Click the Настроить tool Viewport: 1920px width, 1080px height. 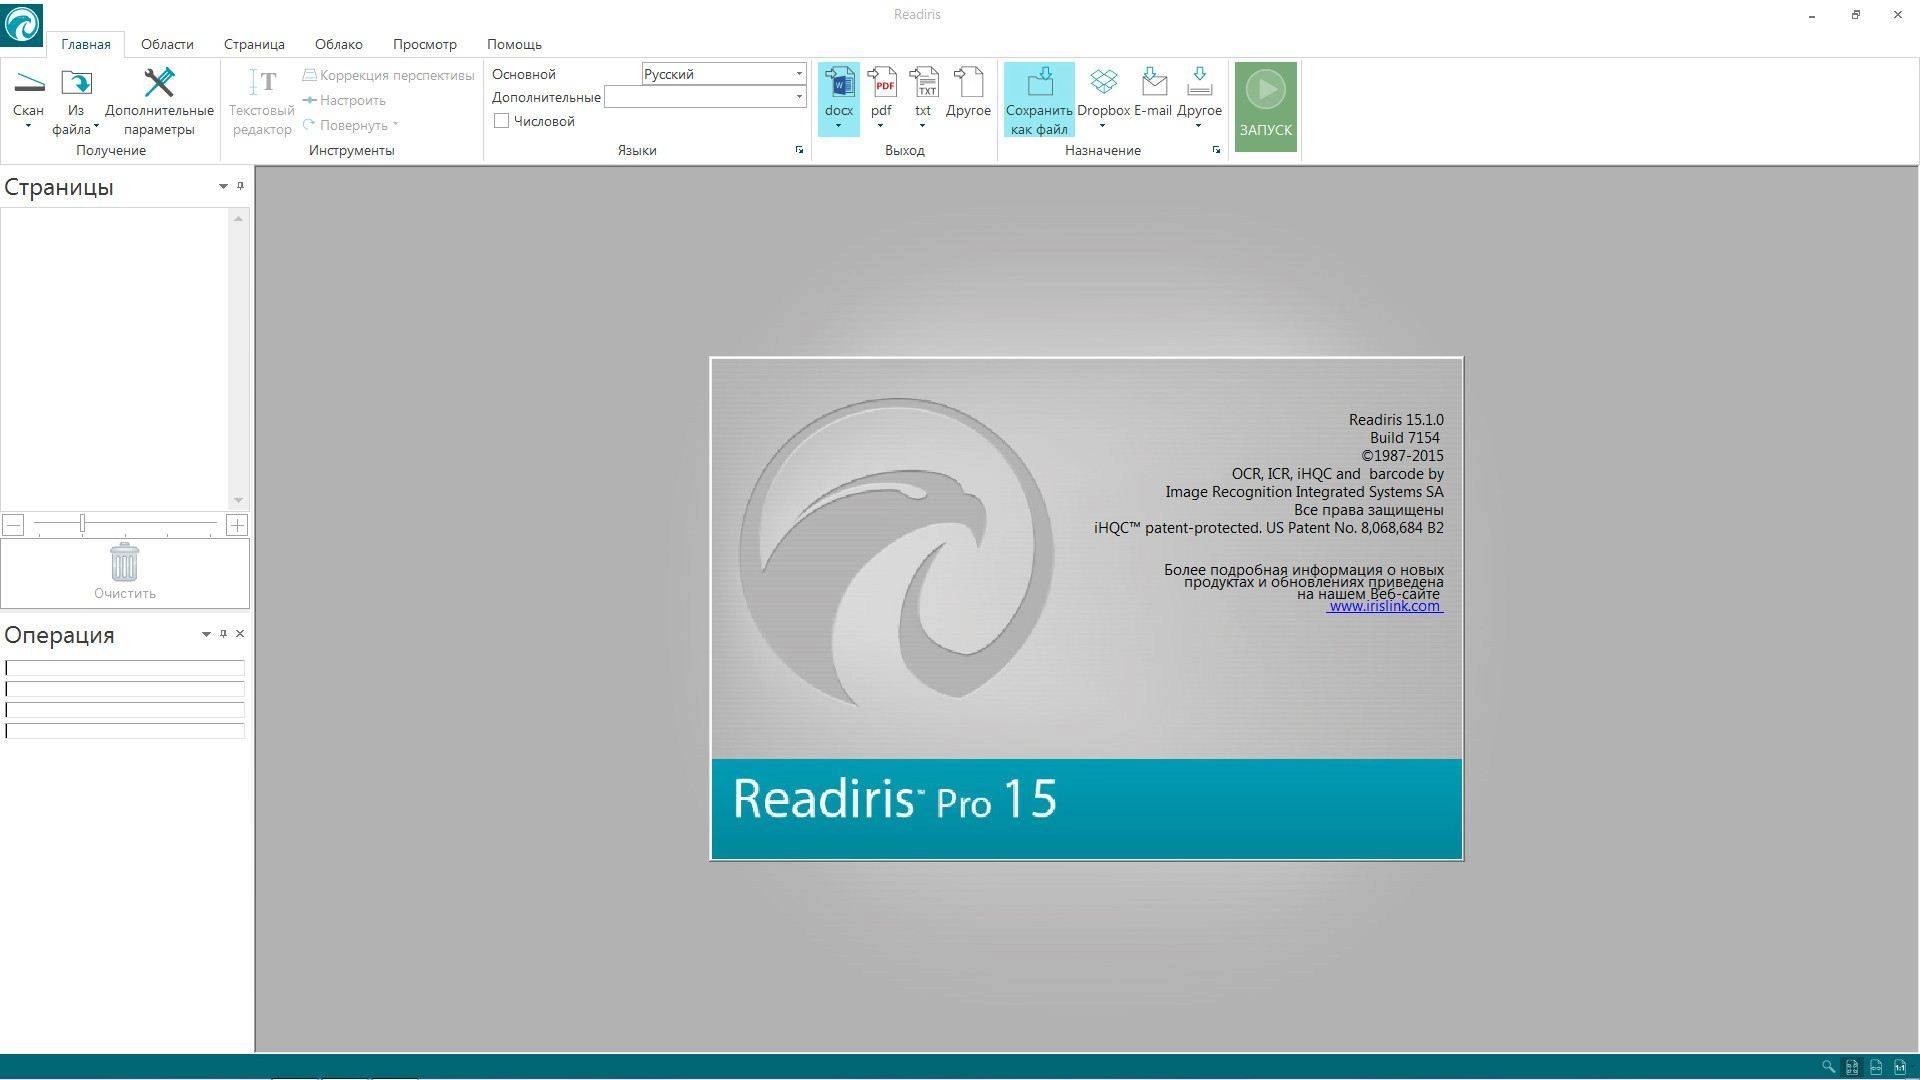[345, 100]
